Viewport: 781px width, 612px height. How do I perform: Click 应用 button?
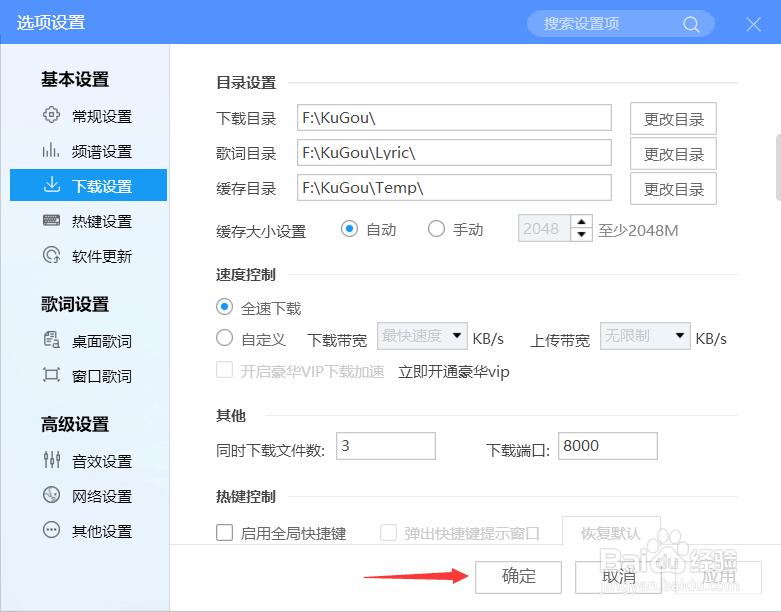[x=718, y=577]
